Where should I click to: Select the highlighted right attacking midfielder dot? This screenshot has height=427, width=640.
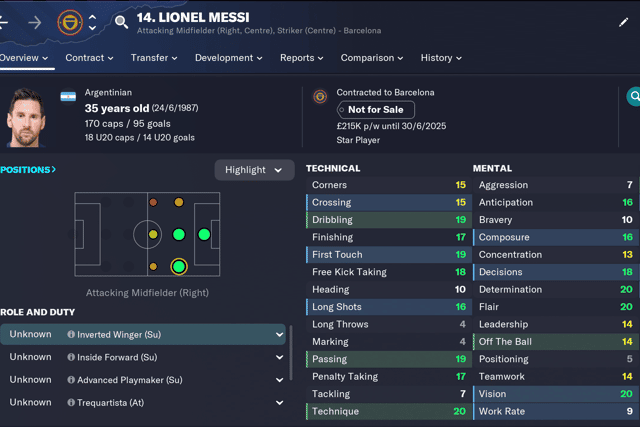179,267
